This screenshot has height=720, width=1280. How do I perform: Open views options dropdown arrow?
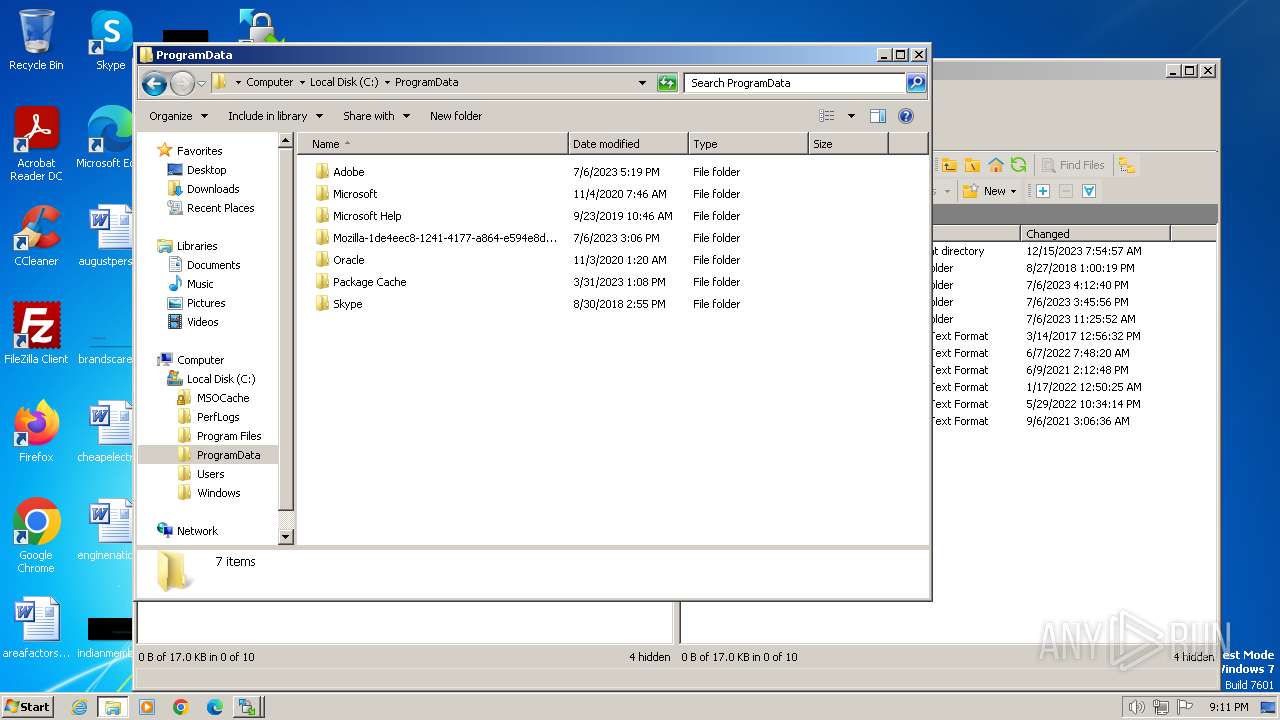[x=851, y=116]
